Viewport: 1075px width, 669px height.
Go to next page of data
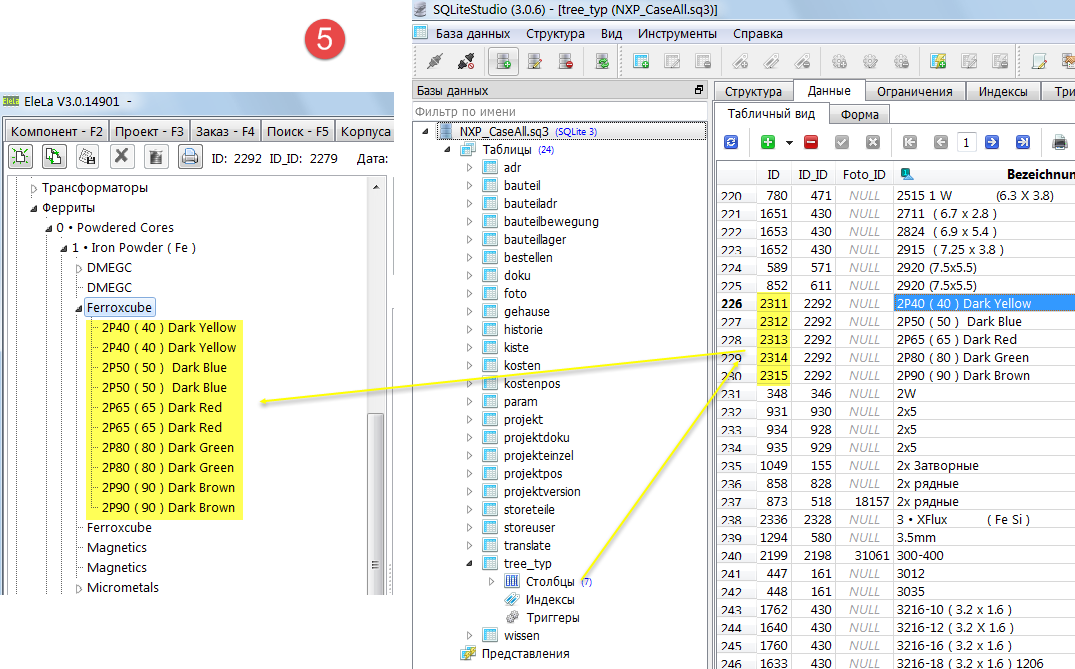[991, 142]
